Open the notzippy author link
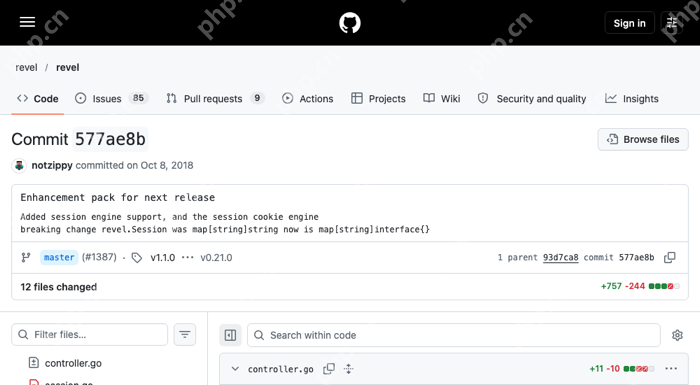 (x=52, y=165)
